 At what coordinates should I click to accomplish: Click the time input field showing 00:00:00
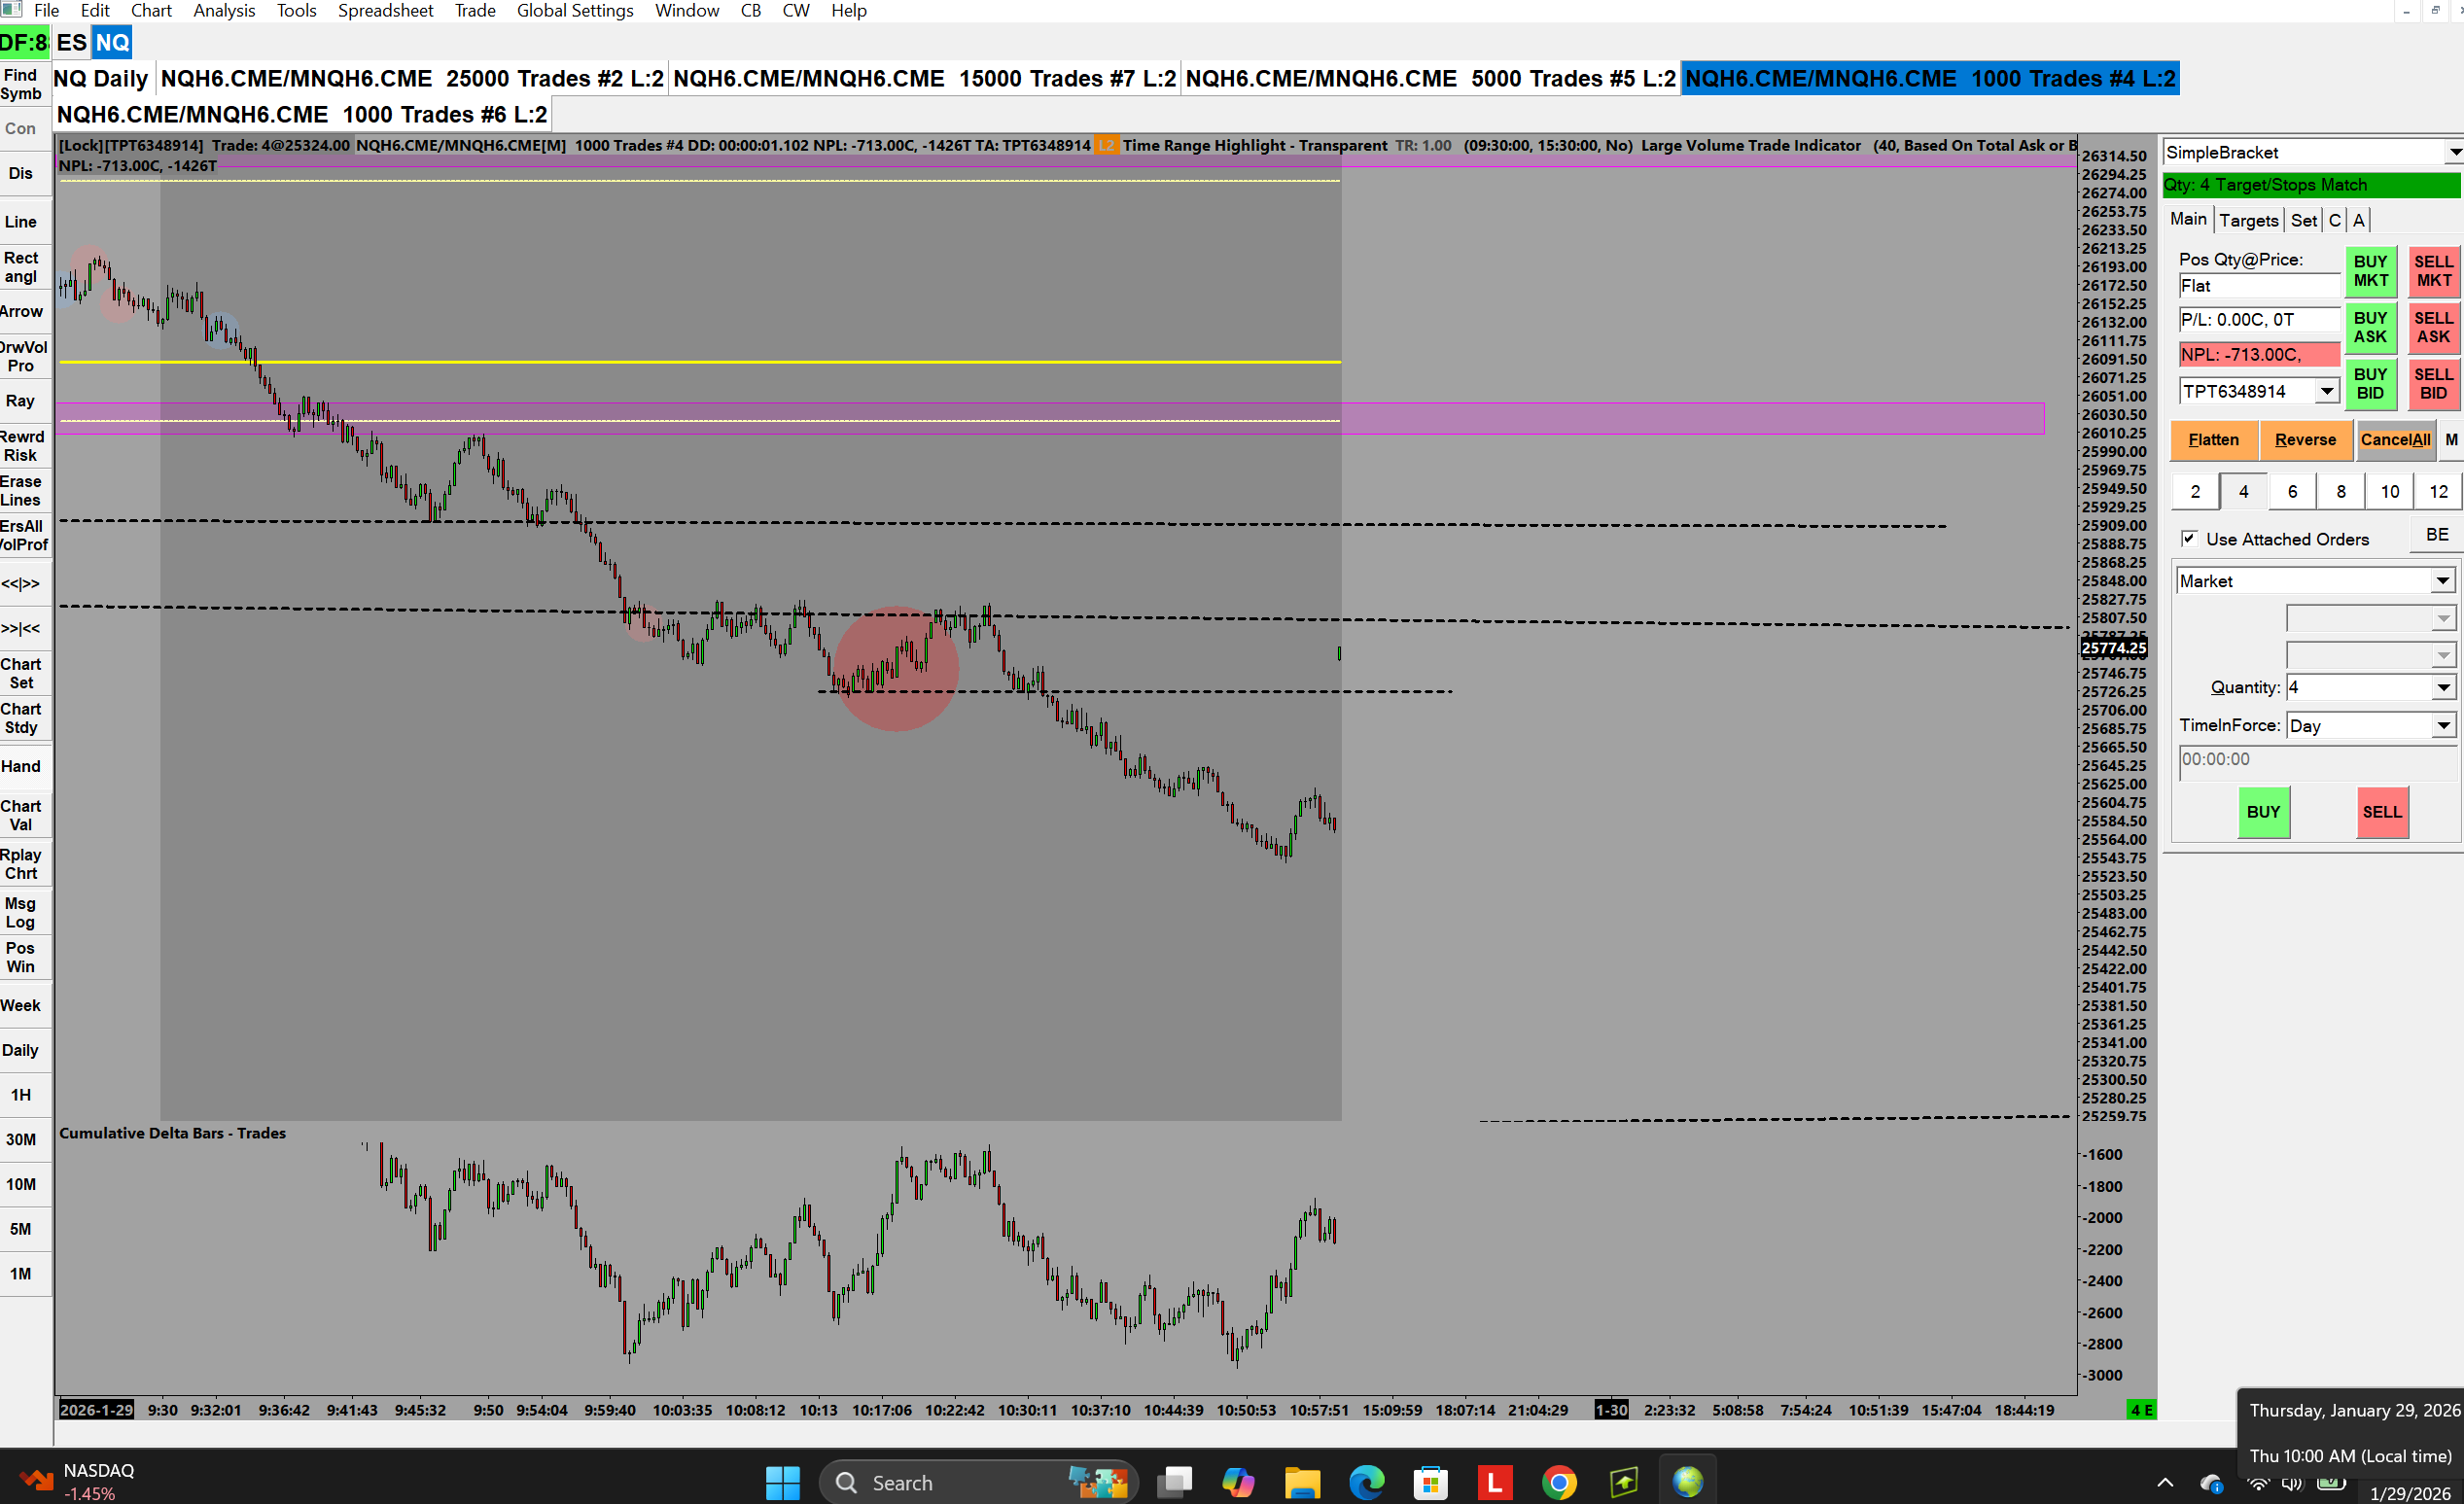[2315, 760]
